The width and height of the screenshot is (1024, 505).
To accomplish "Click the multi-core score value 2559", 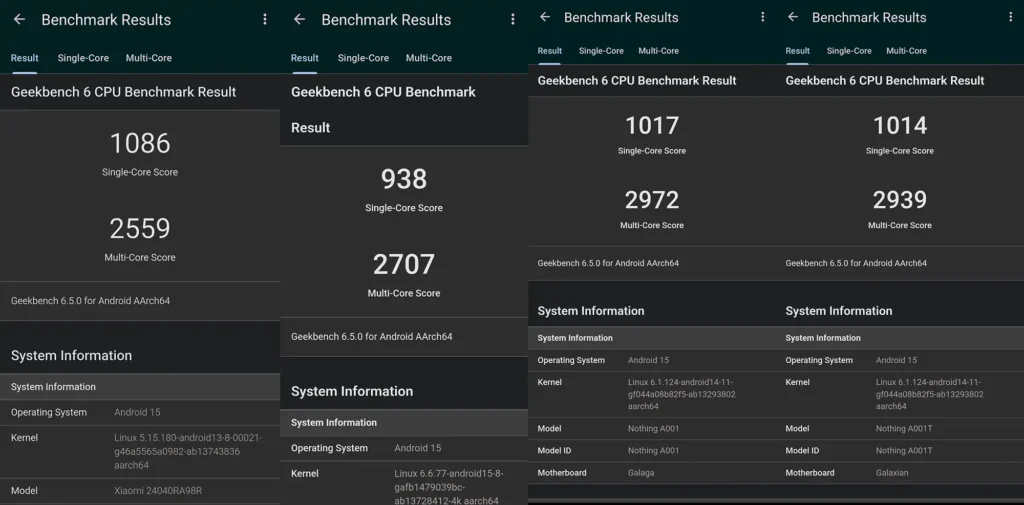I will 140,229.
